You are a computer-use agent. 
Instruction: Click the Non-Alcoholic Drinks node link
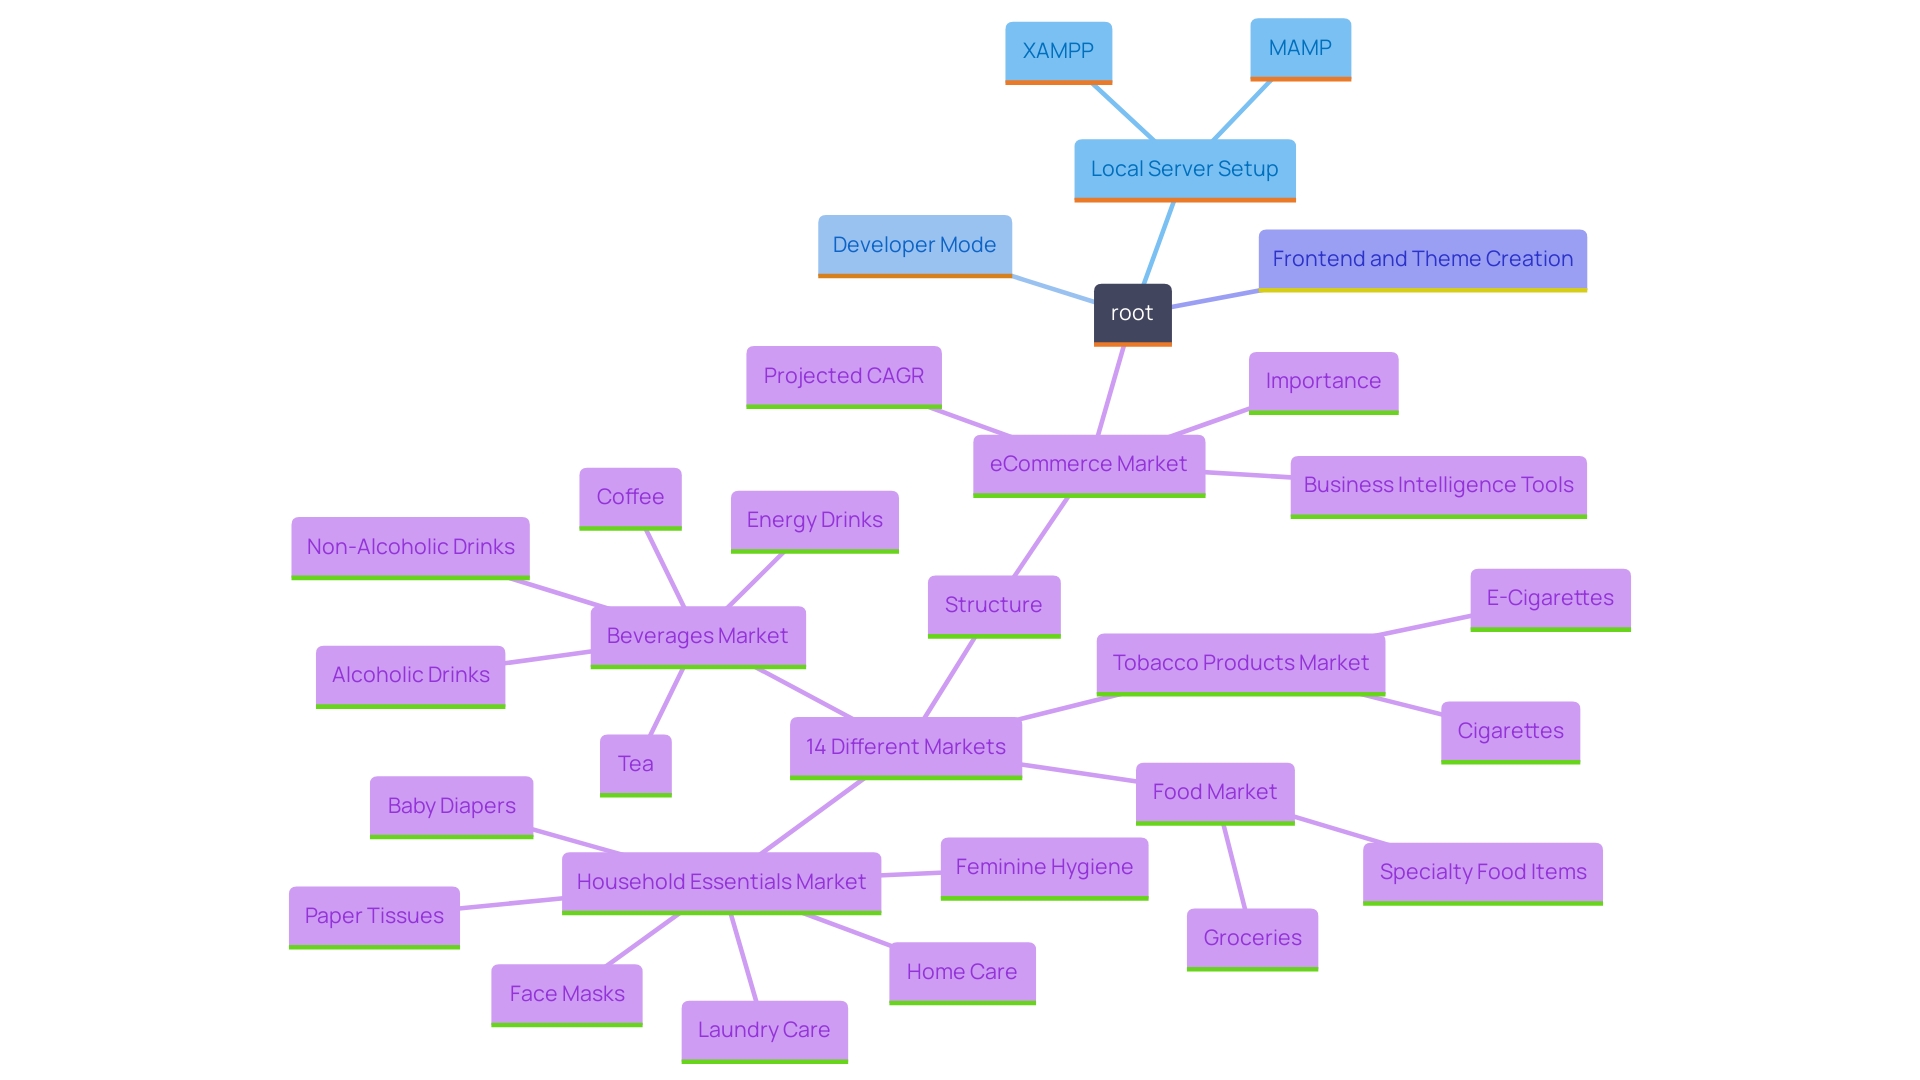coord(410,549)
